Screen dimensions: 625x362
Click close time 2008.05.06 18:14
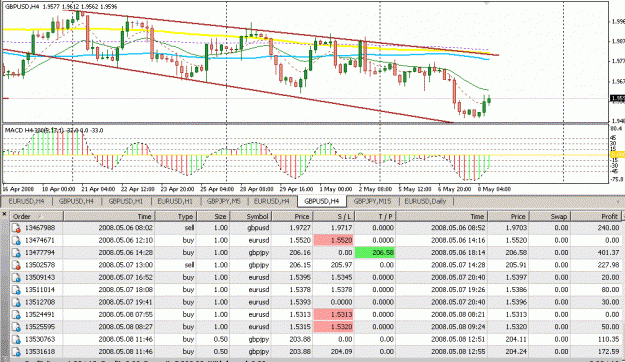458,253
